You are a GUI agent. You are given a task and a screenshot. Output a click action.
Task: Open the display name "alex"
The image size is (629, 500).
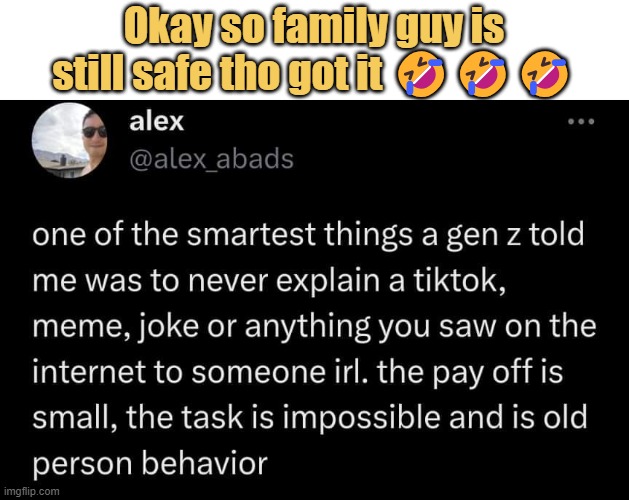coord(156,122)
